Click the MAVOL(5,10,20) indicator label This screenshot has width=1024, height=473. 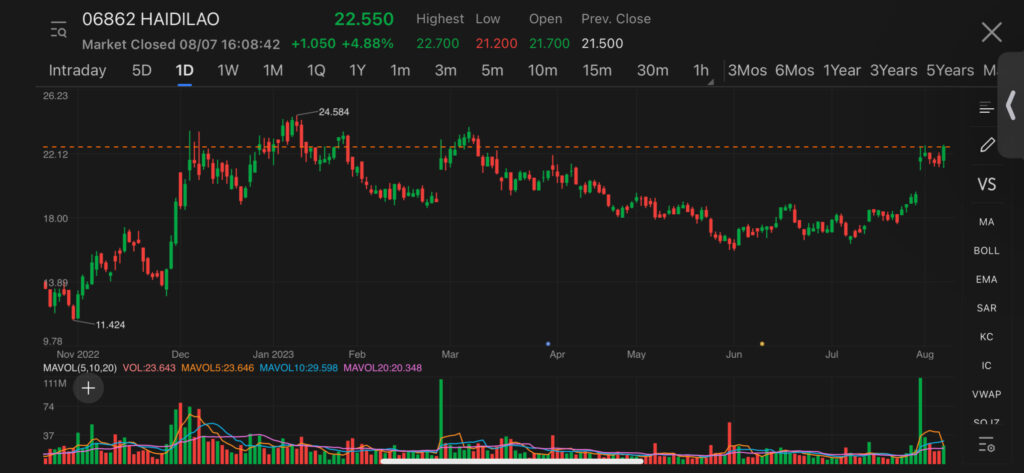click(80, 368)
